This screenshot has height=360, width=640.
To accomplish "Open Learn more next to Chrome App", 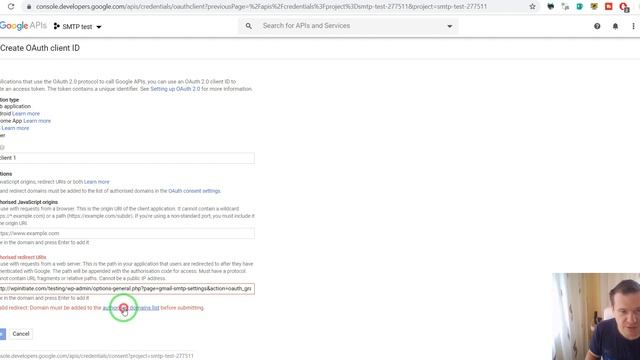I will (37, 121).
